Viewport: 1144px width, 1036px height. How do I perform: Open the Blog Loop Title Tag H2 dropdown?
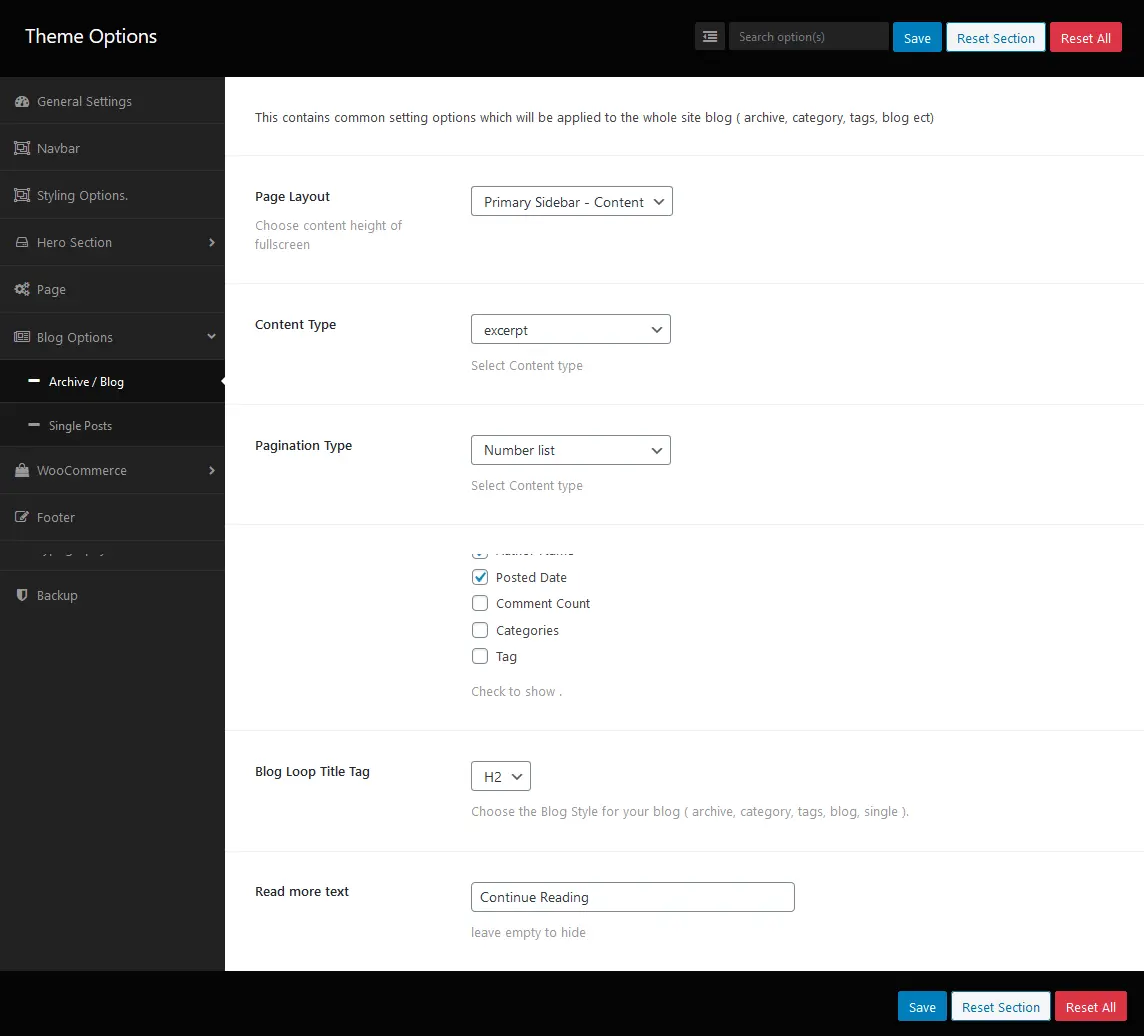pyautogui.click(x=500, y=776)
